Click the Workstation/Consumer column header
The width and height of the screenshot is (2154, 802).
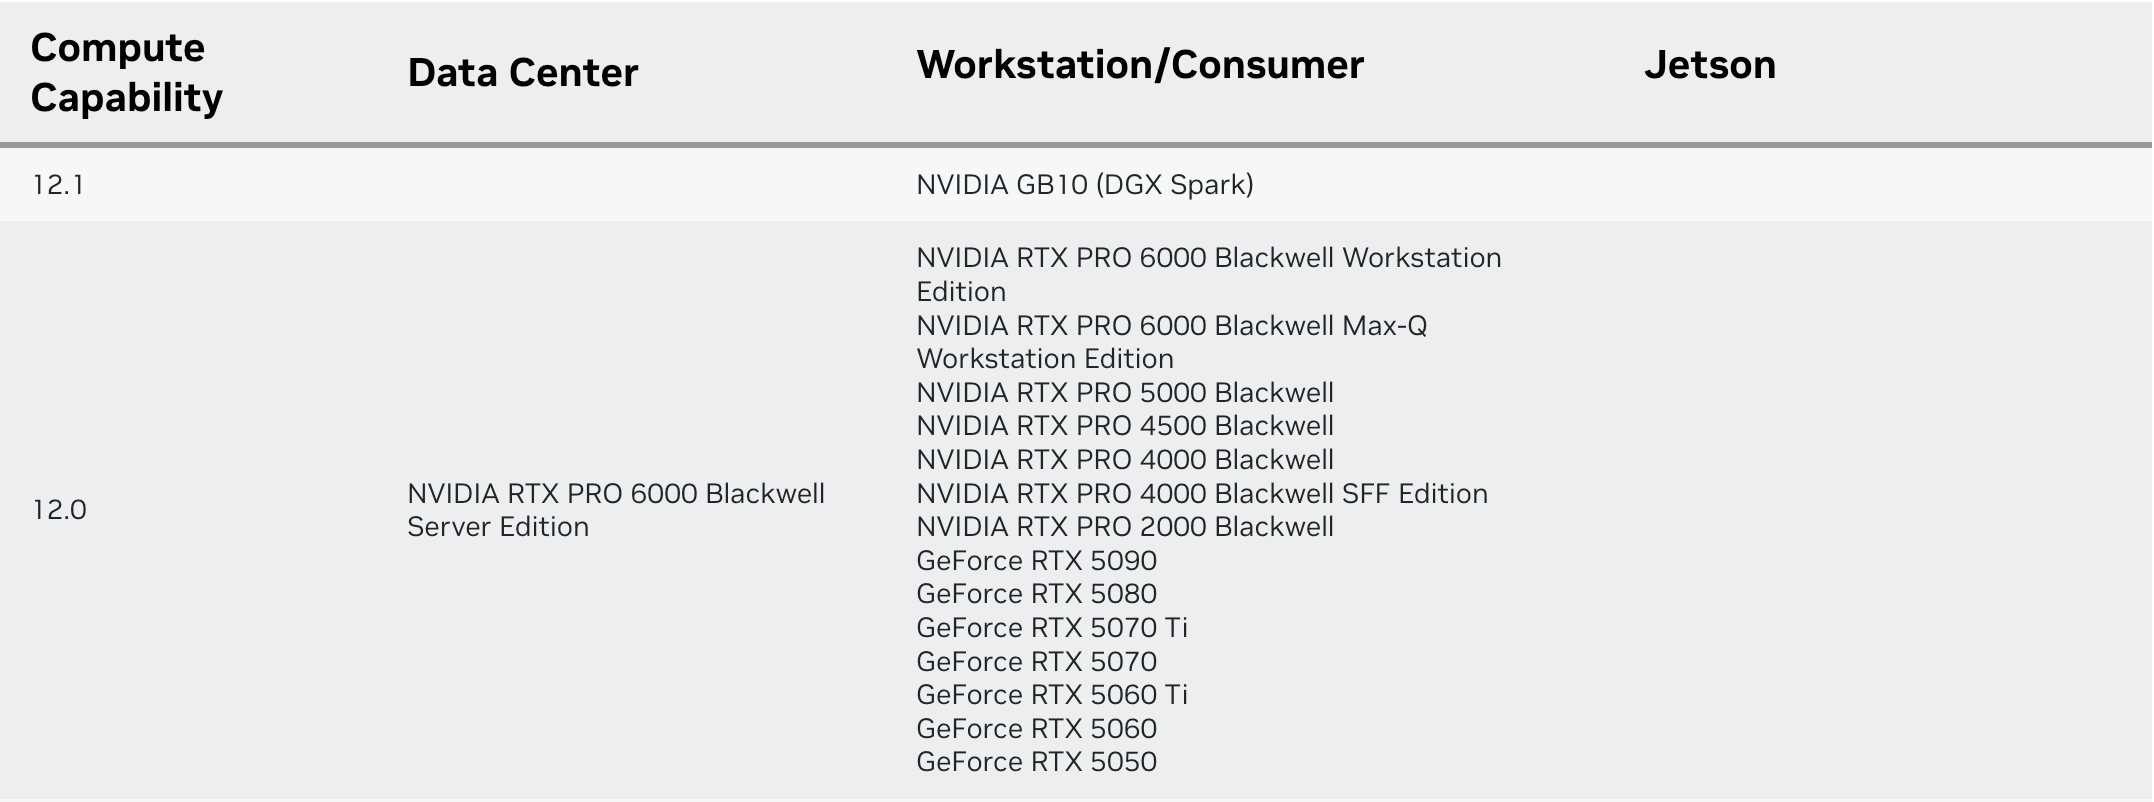click(1139, 65)
